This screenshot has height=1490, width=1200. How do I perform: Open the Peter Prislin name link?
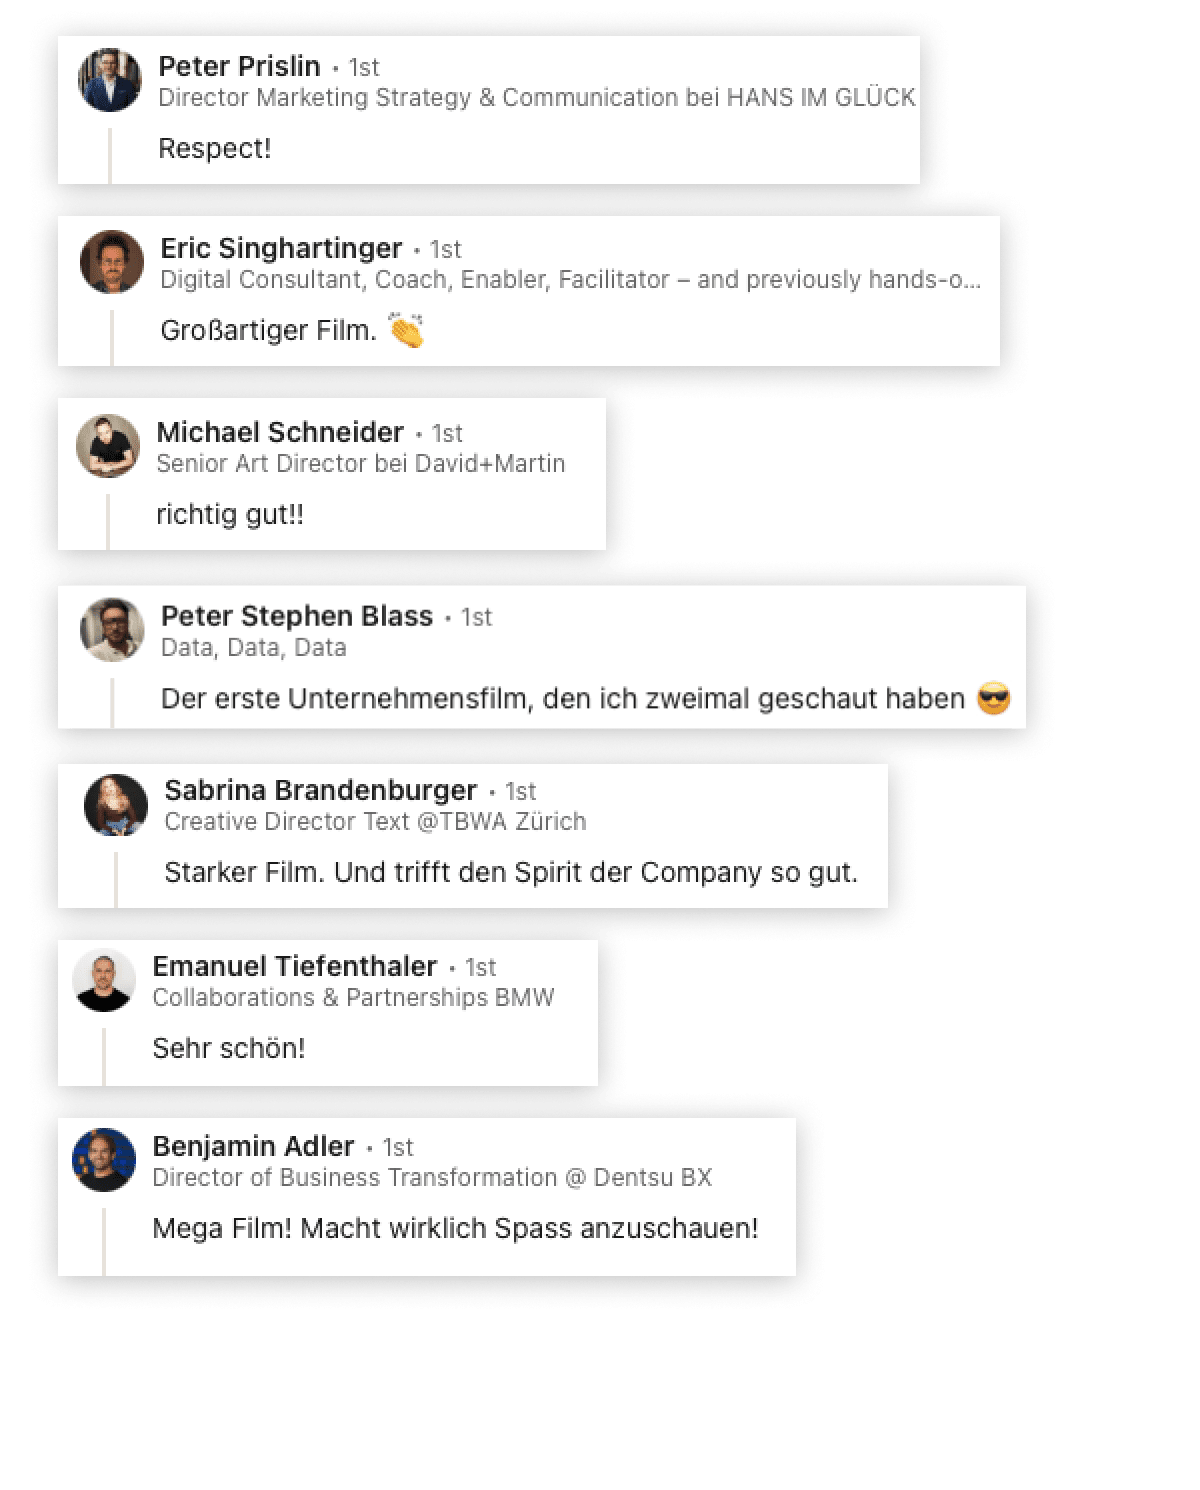pos(239,66)
